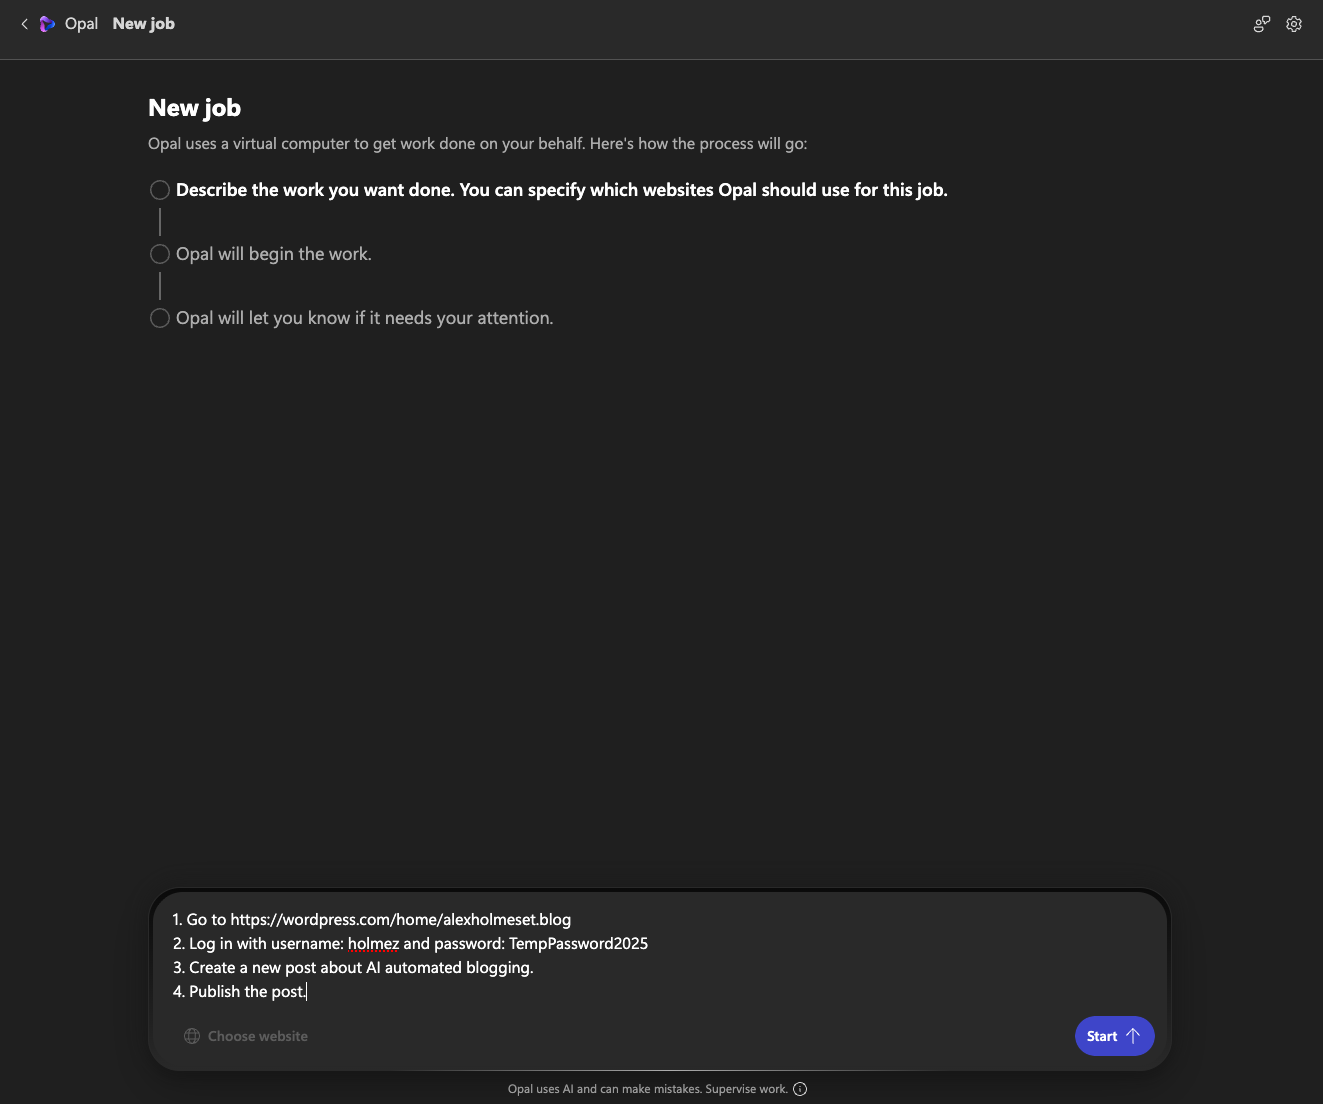
Task: Select the circle beside 'Describe the work' step
Action: [x=159, y=190]
